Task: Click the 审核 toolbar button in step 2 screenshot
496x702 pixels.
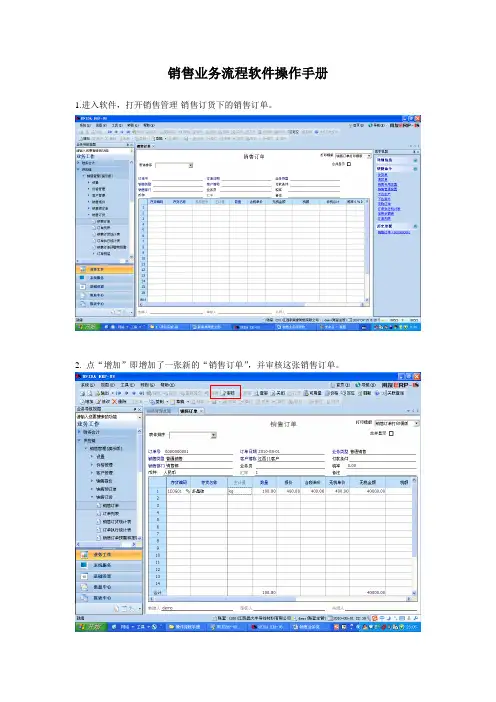Action: click(227, 393)
